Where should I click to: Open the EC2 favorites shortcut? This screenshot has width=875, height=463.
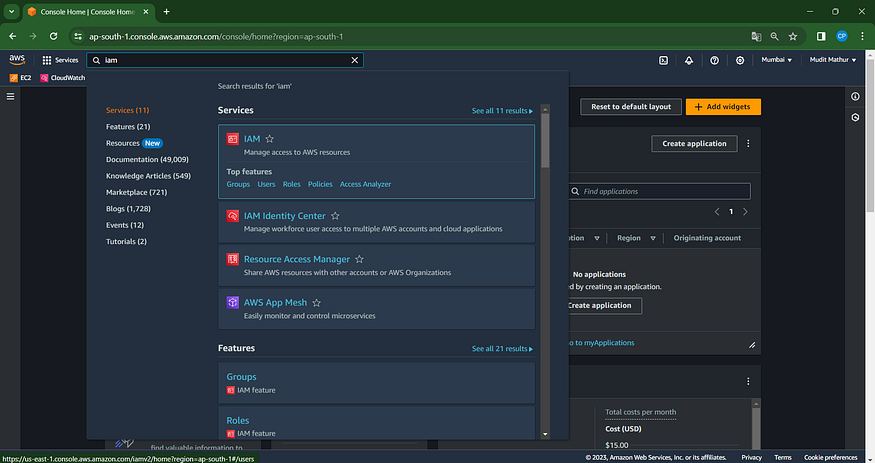[21, 78]
